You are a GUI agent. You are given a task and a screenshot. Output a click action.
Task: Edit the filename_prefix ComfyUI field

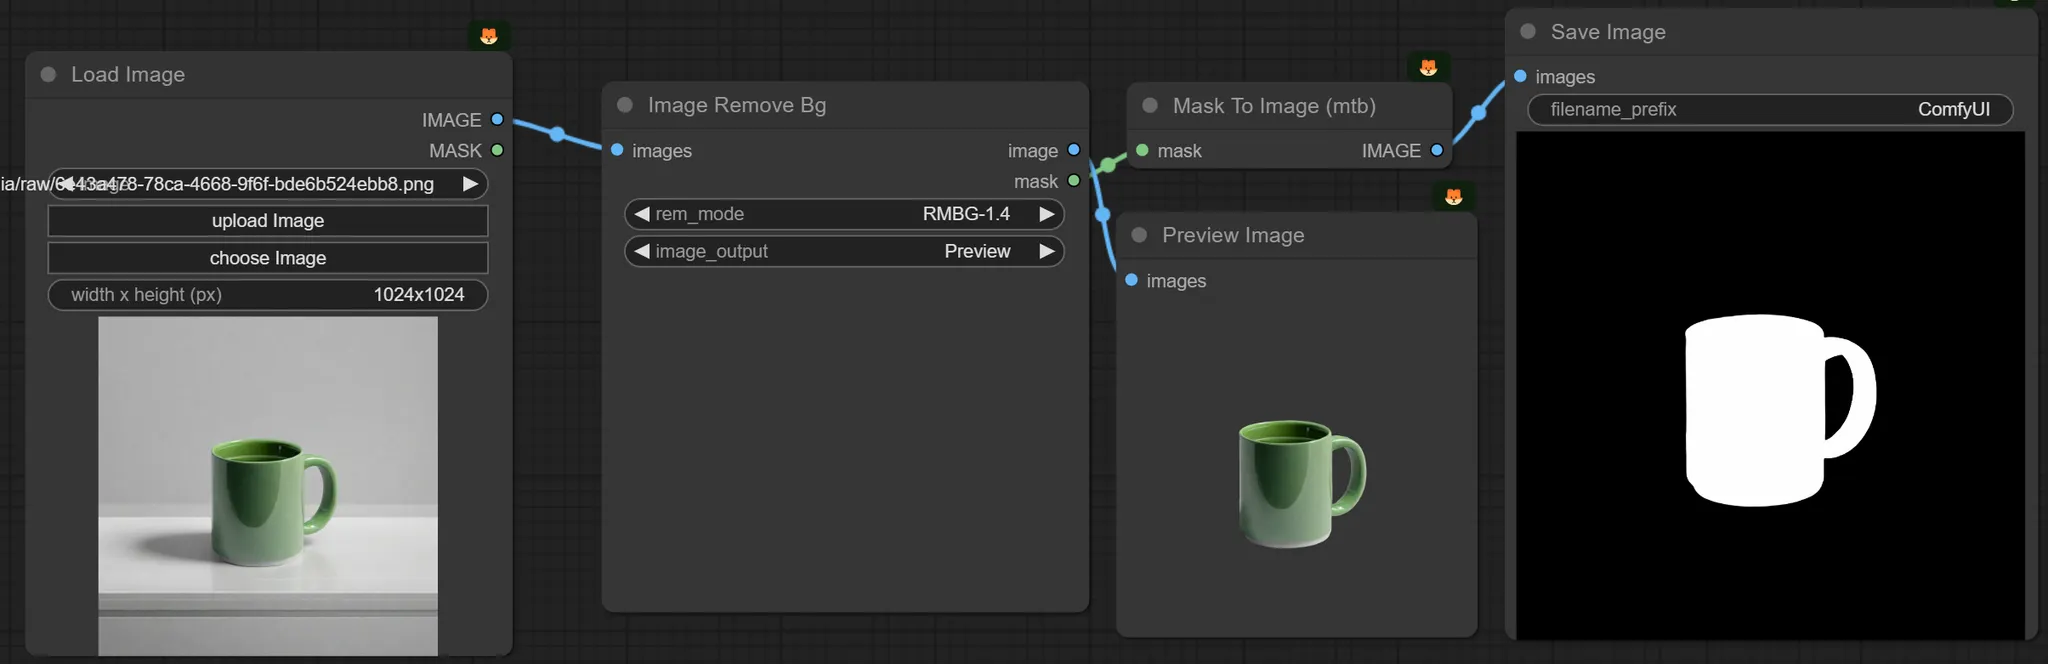(1770, 109)
